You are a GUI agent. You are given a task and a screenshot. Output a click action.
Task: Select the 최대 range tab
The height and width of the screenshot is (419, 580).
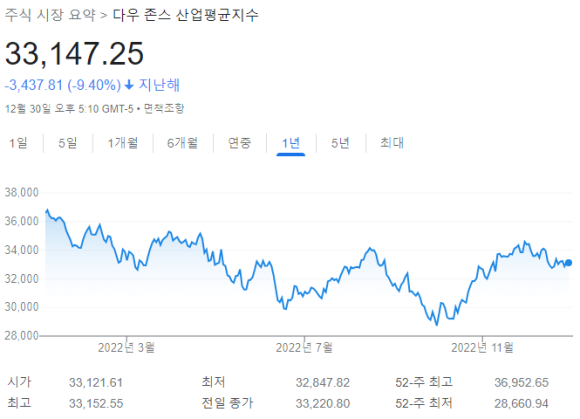[392, 143]
